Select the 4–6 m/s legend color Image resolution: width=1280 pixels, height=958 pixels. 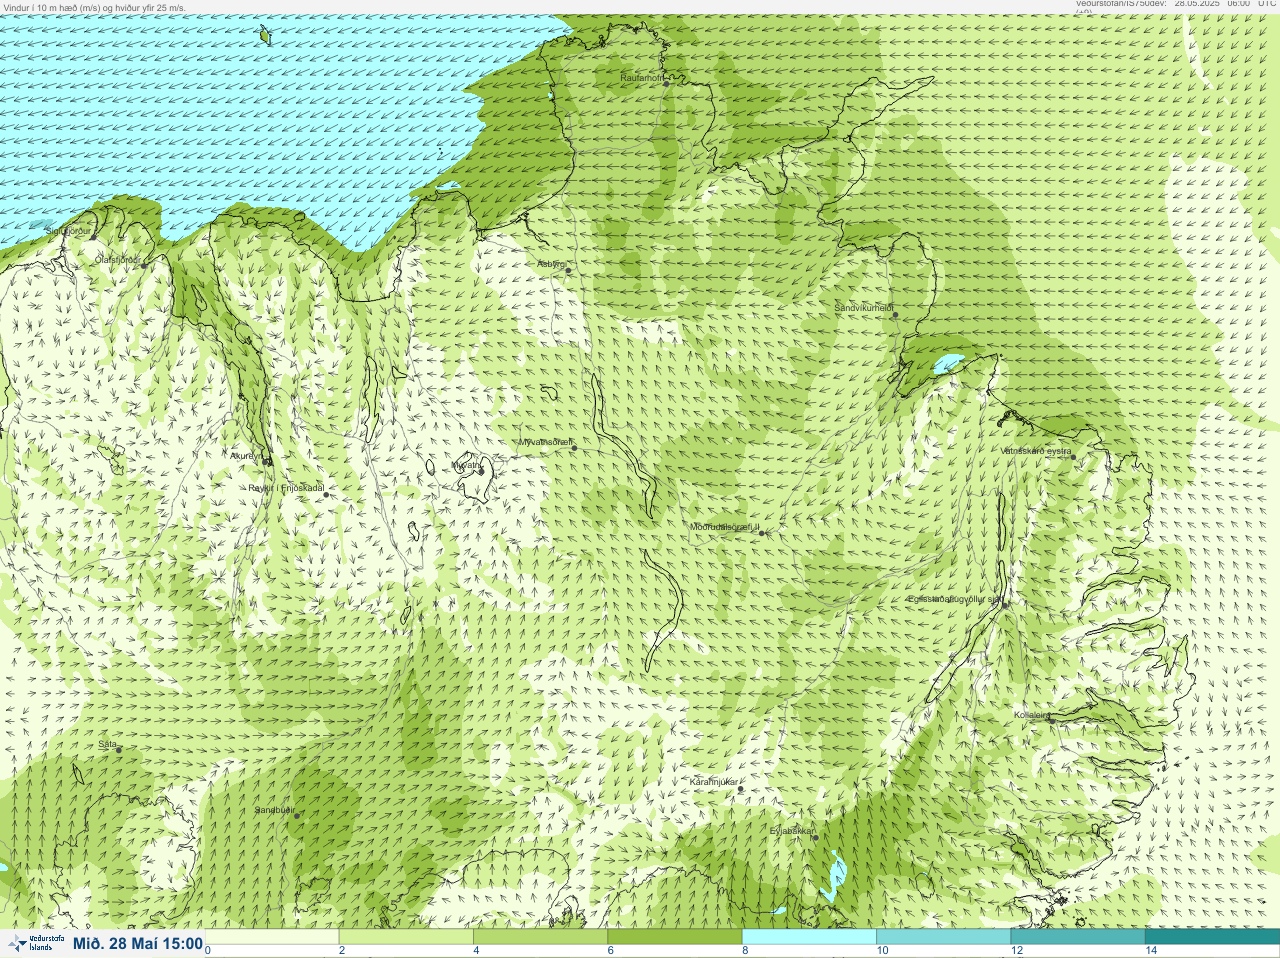tap(540, 937)
